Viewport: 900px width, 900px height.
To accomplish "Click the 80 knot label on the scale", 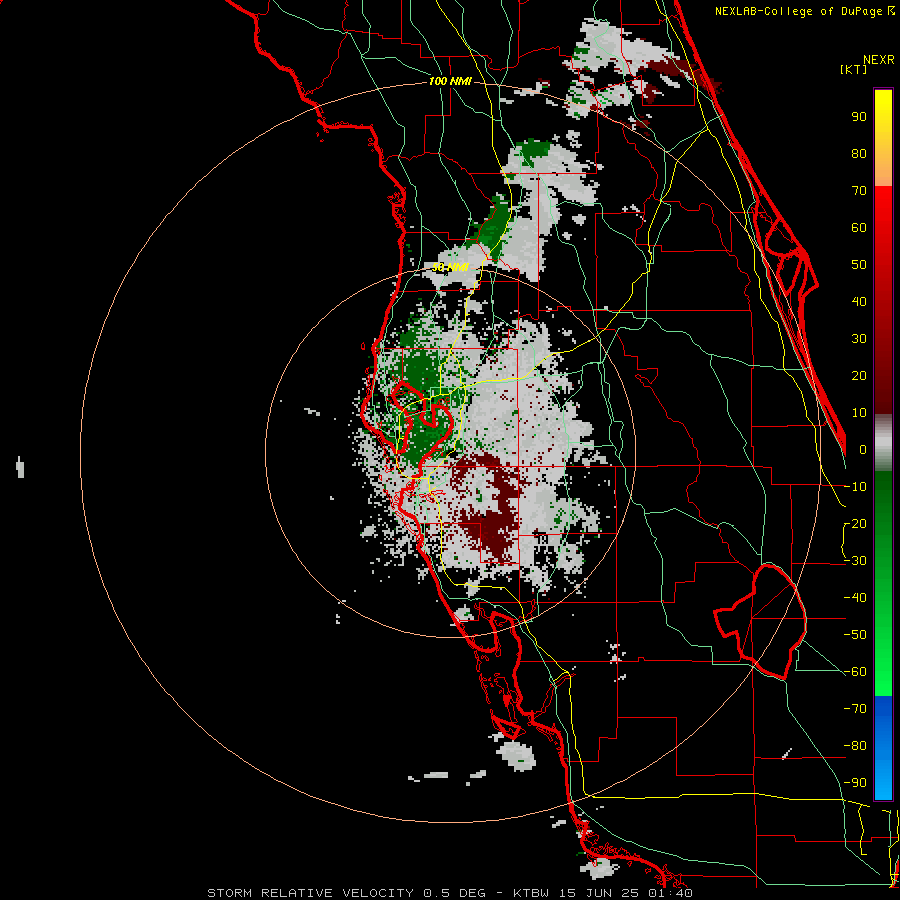I will click(x=859, y=153).
